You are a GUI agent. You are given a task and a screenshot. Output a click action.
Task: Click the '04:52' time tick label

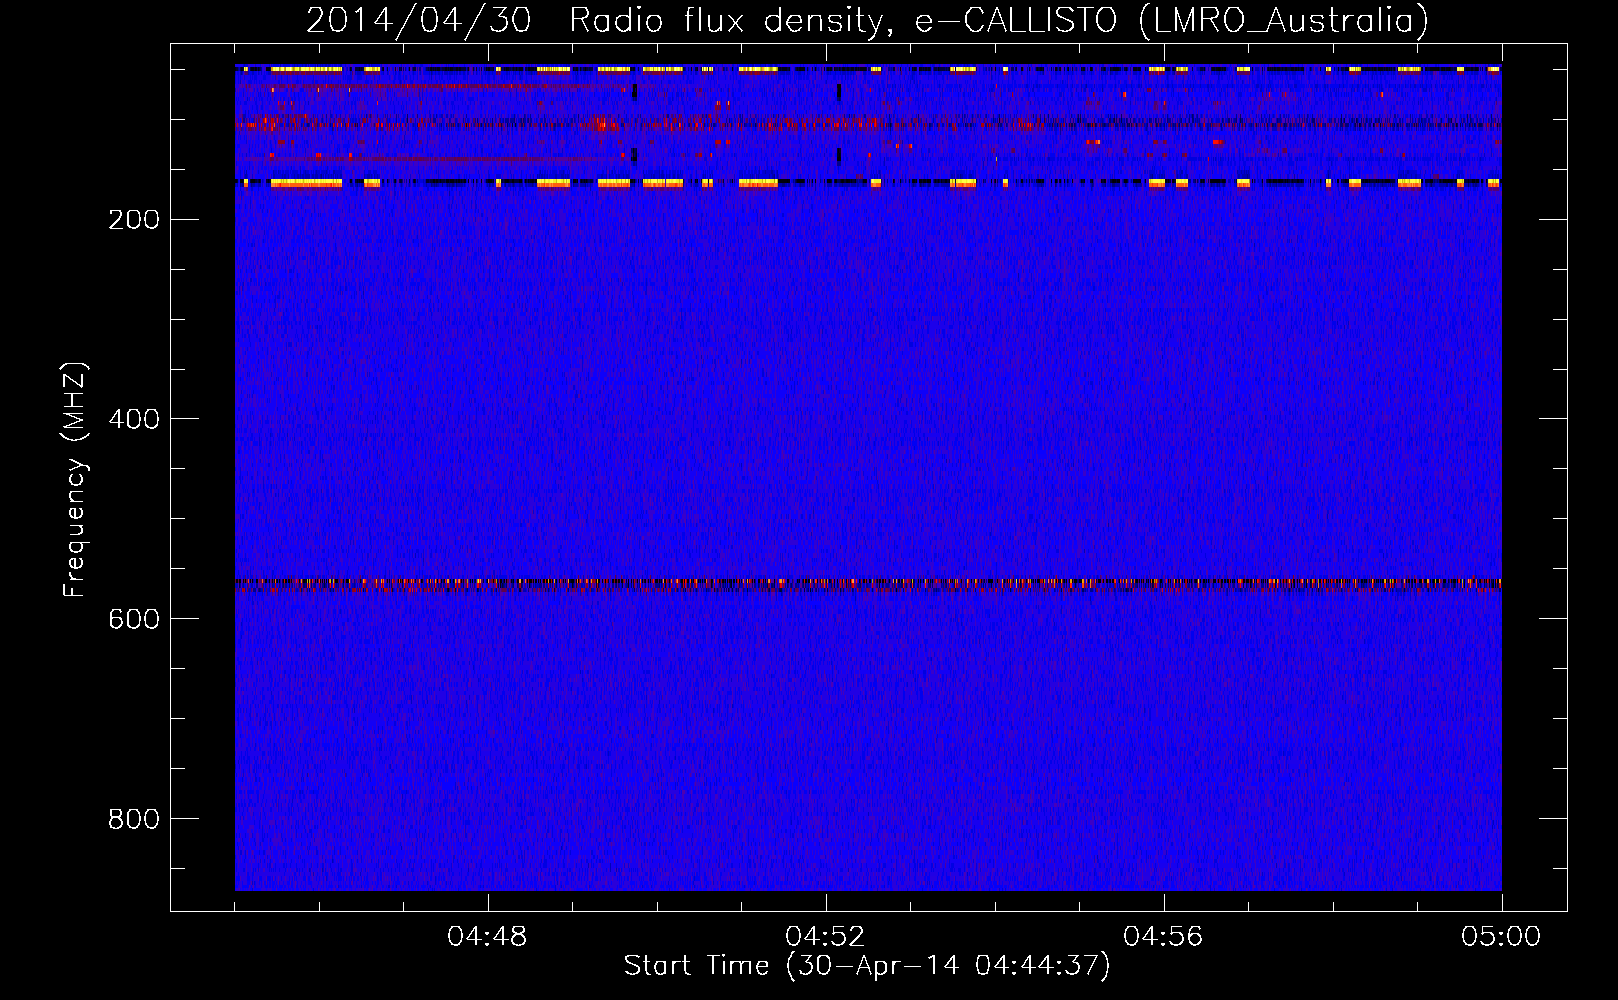point(825,937)
